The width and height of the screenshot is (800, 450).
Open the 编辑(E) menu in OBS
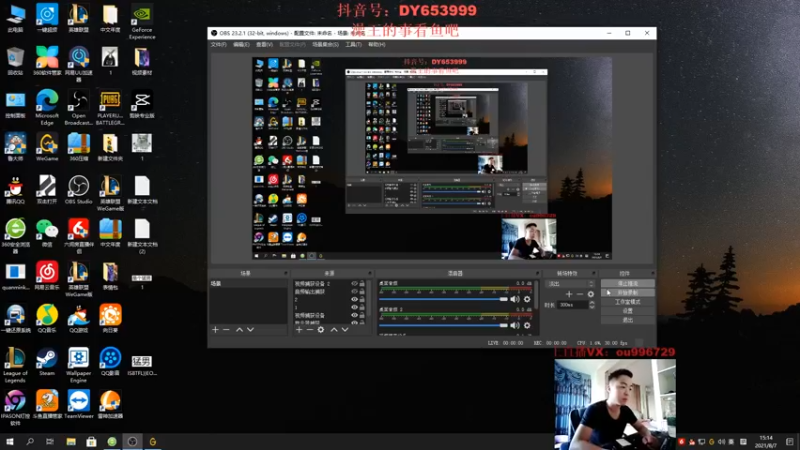(x=241, y=45)
